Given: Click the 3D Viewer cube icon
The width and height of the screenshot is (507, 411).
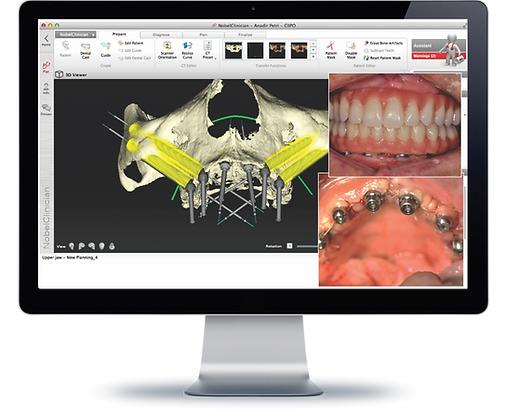Looking at the screenshot, I should (x=59, y=74).
